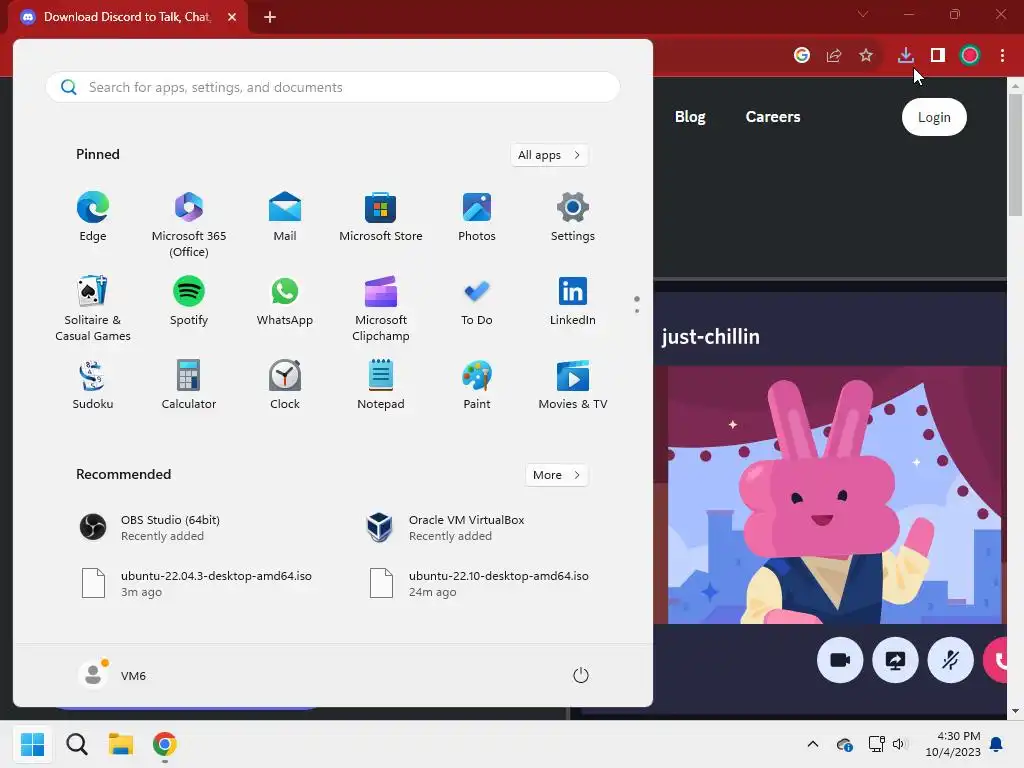Open a new Chrome tab
Image resolution: width=1024 pixels, height=768 pixels.
(270, 17)
